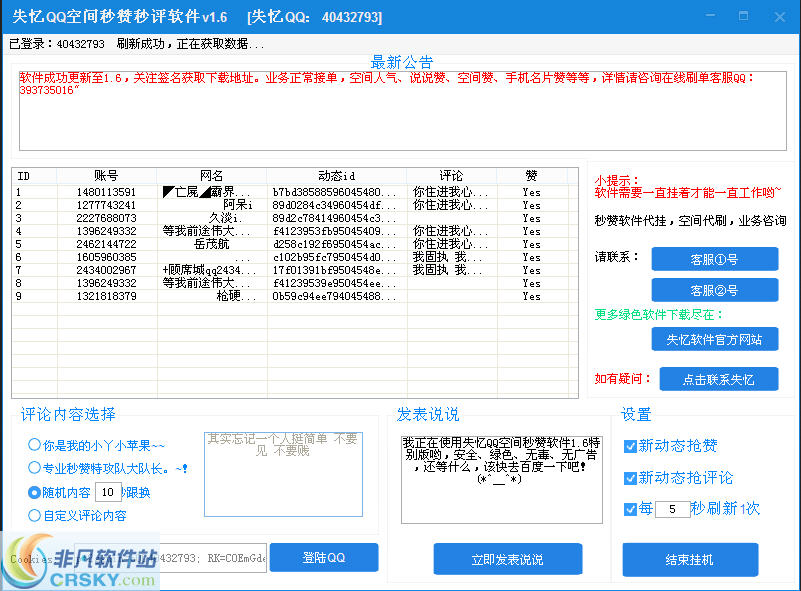Select account row 1277743241
Viewport: 801px width, 591px height.
pyautogui.click(x=294, y=205)
